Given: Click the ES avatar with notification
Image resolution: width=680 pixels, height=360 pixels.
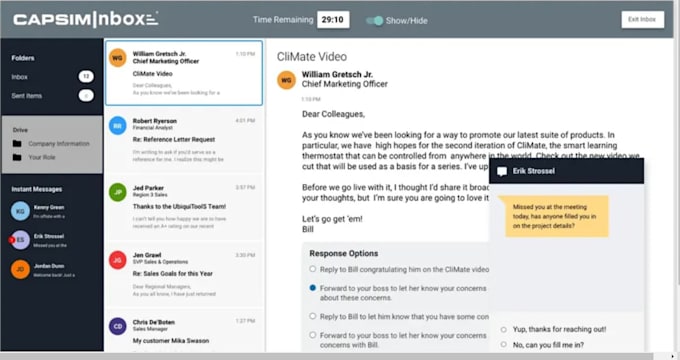Looking at the screenshot, I should pos(20,240).
